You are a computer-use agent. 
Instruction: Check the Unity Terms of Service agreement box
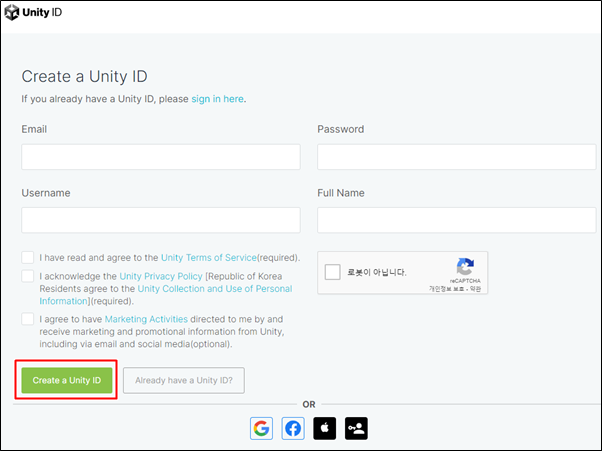pyautogui.click(x=28, y=258)
